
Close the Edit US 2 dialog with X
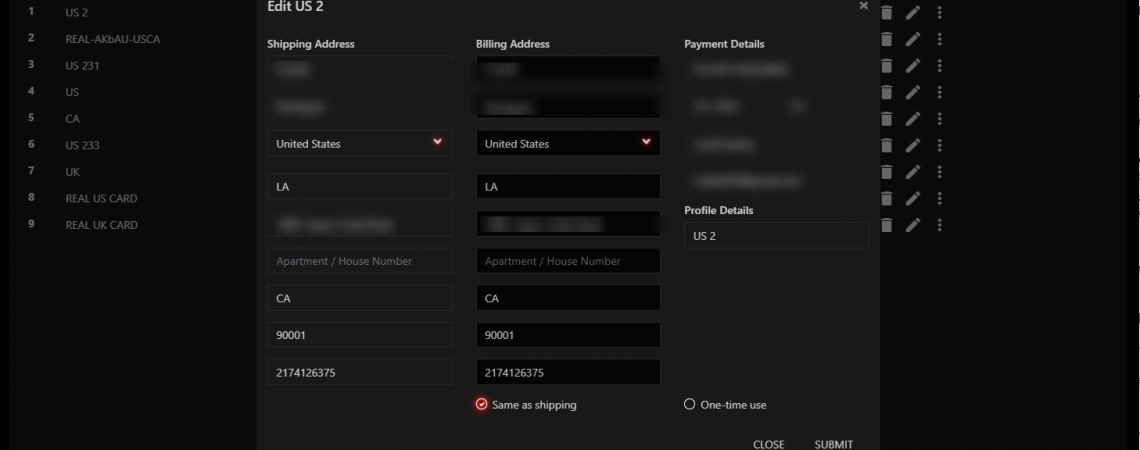tap(864, 6)
